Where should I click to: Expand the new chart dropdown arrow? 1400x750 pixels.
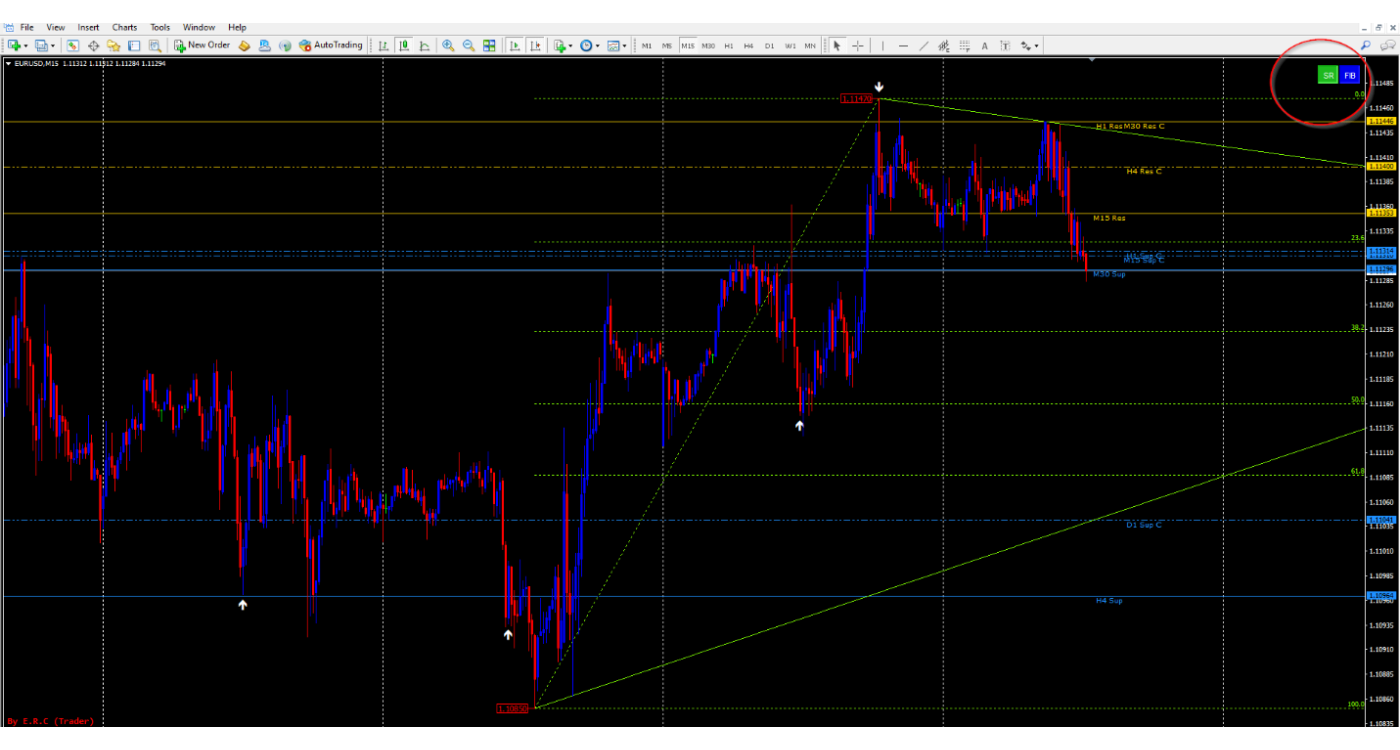(26, 45)
